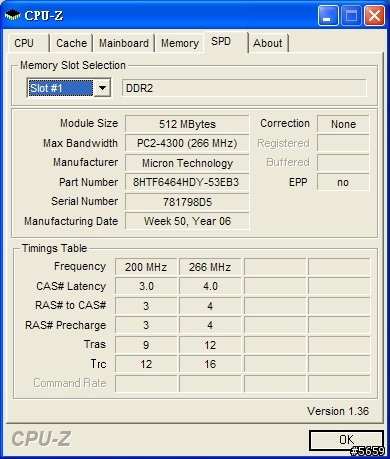Click the Tras value 9

[146, 345]
